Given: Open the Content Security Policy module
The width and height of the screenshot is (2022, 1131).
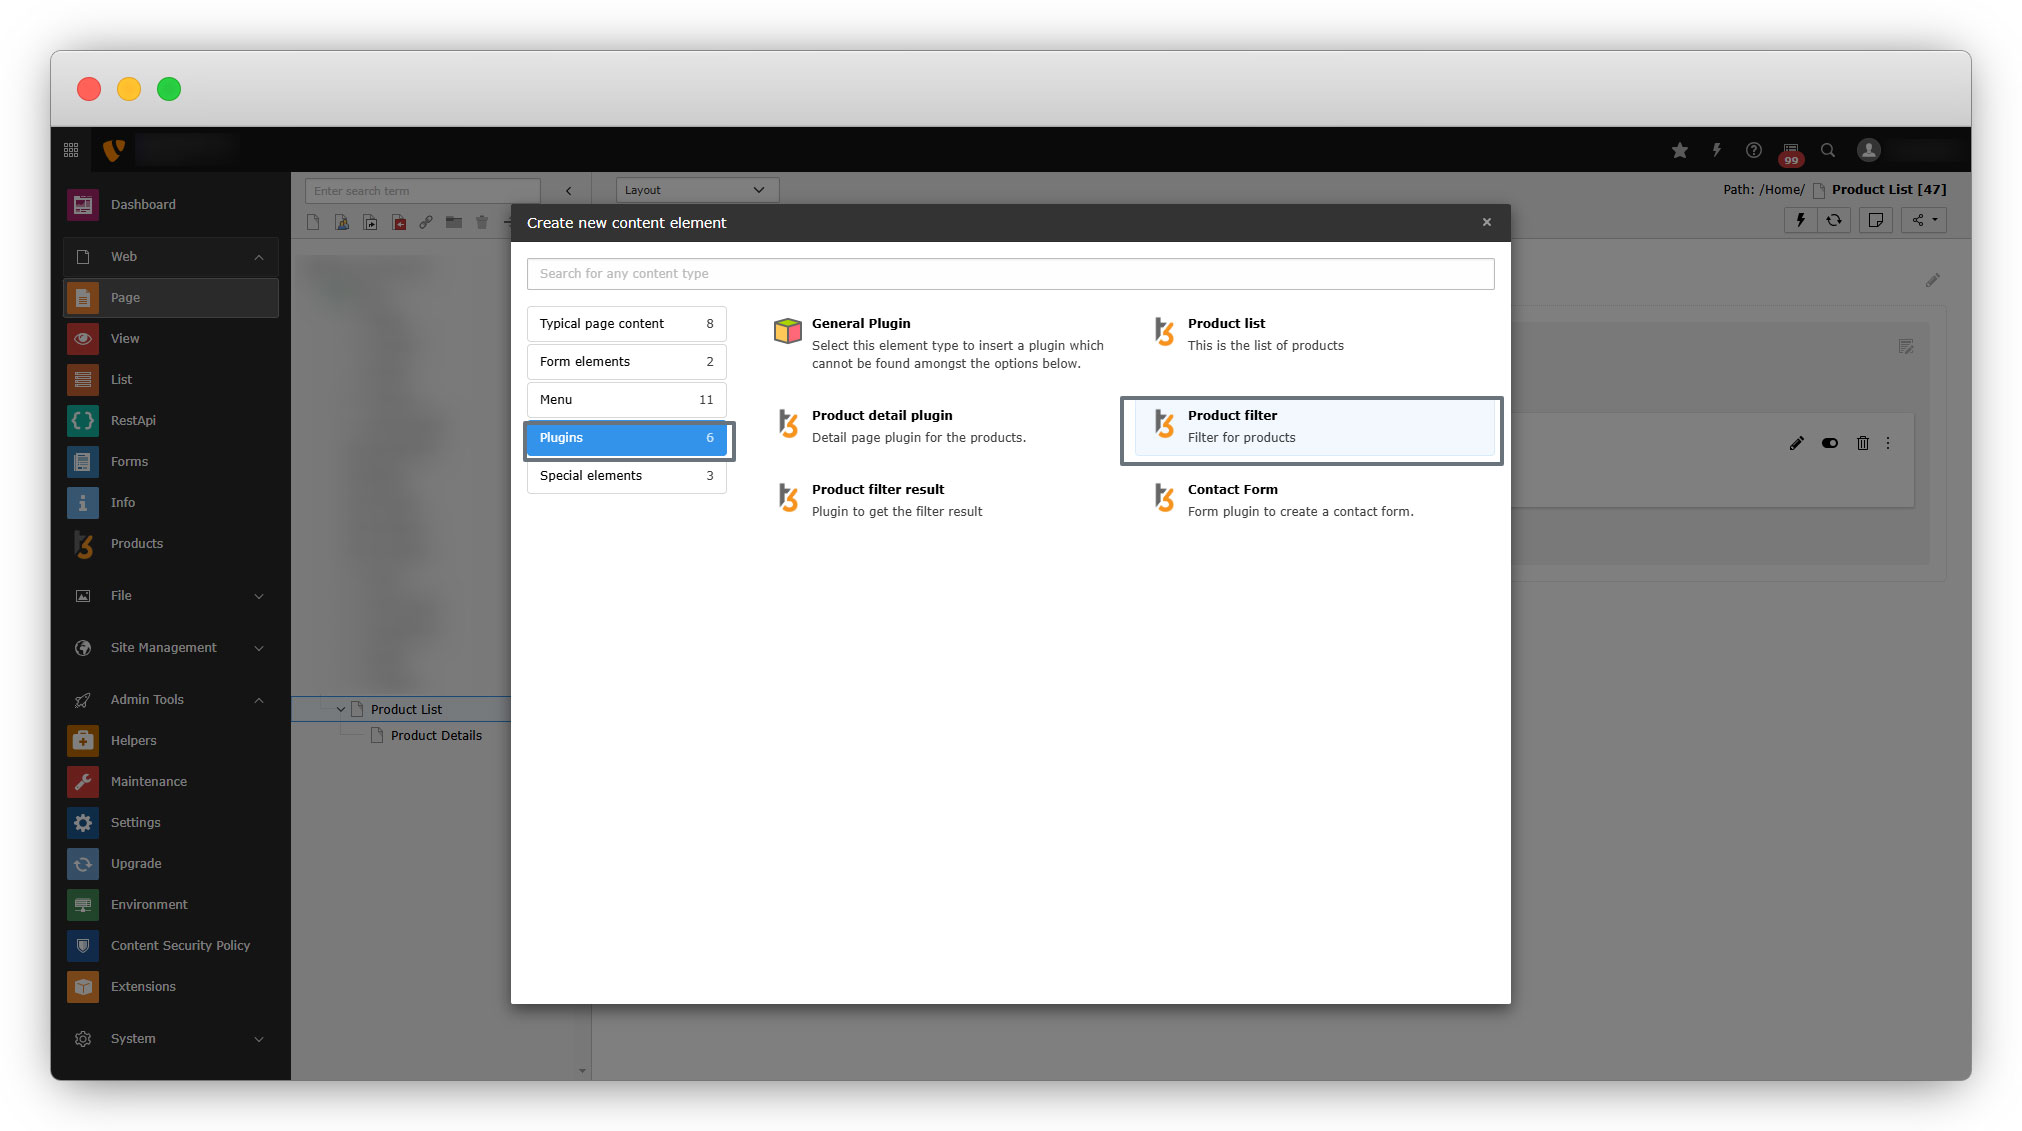Looking at the screenshot, I should [x=180, y=945].
